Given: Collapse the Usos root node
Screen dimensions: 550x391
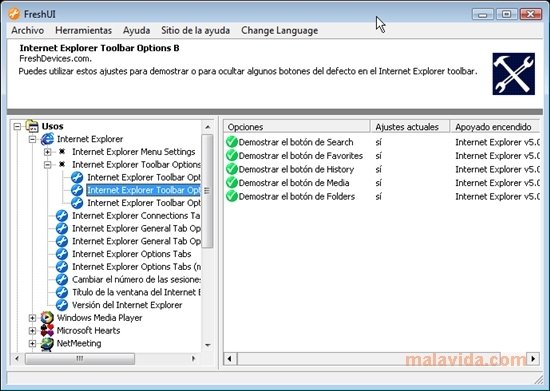Looking at the screenshot, I should coord(17,126).
